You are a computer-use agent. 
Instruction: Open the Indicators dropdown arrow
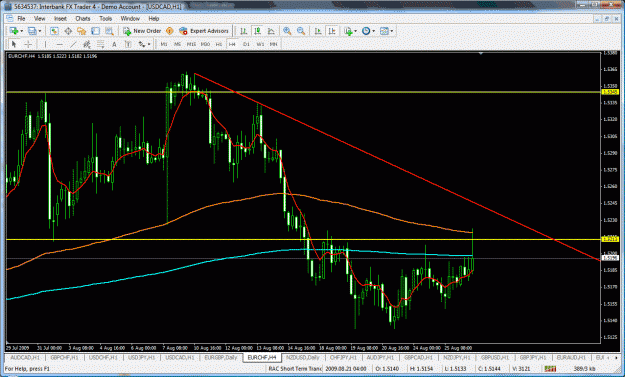tap(356, 31)
